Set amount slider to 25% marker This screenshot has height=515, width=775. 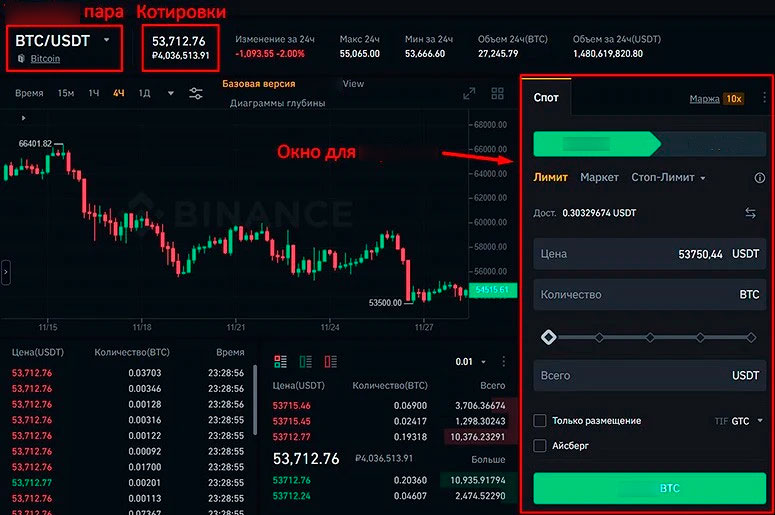(599, 338)
